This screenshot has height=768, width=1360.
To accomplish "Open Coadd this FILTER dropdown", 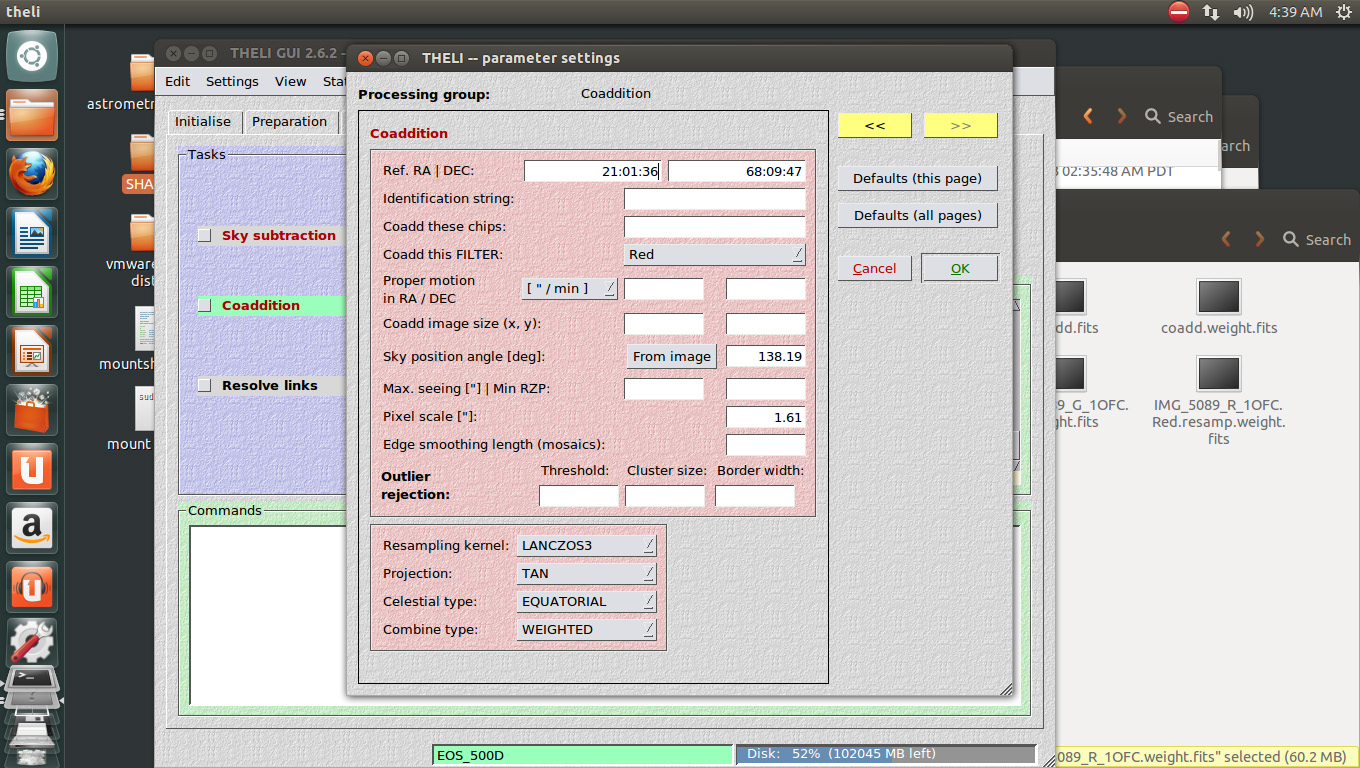I will pos(714,254).
